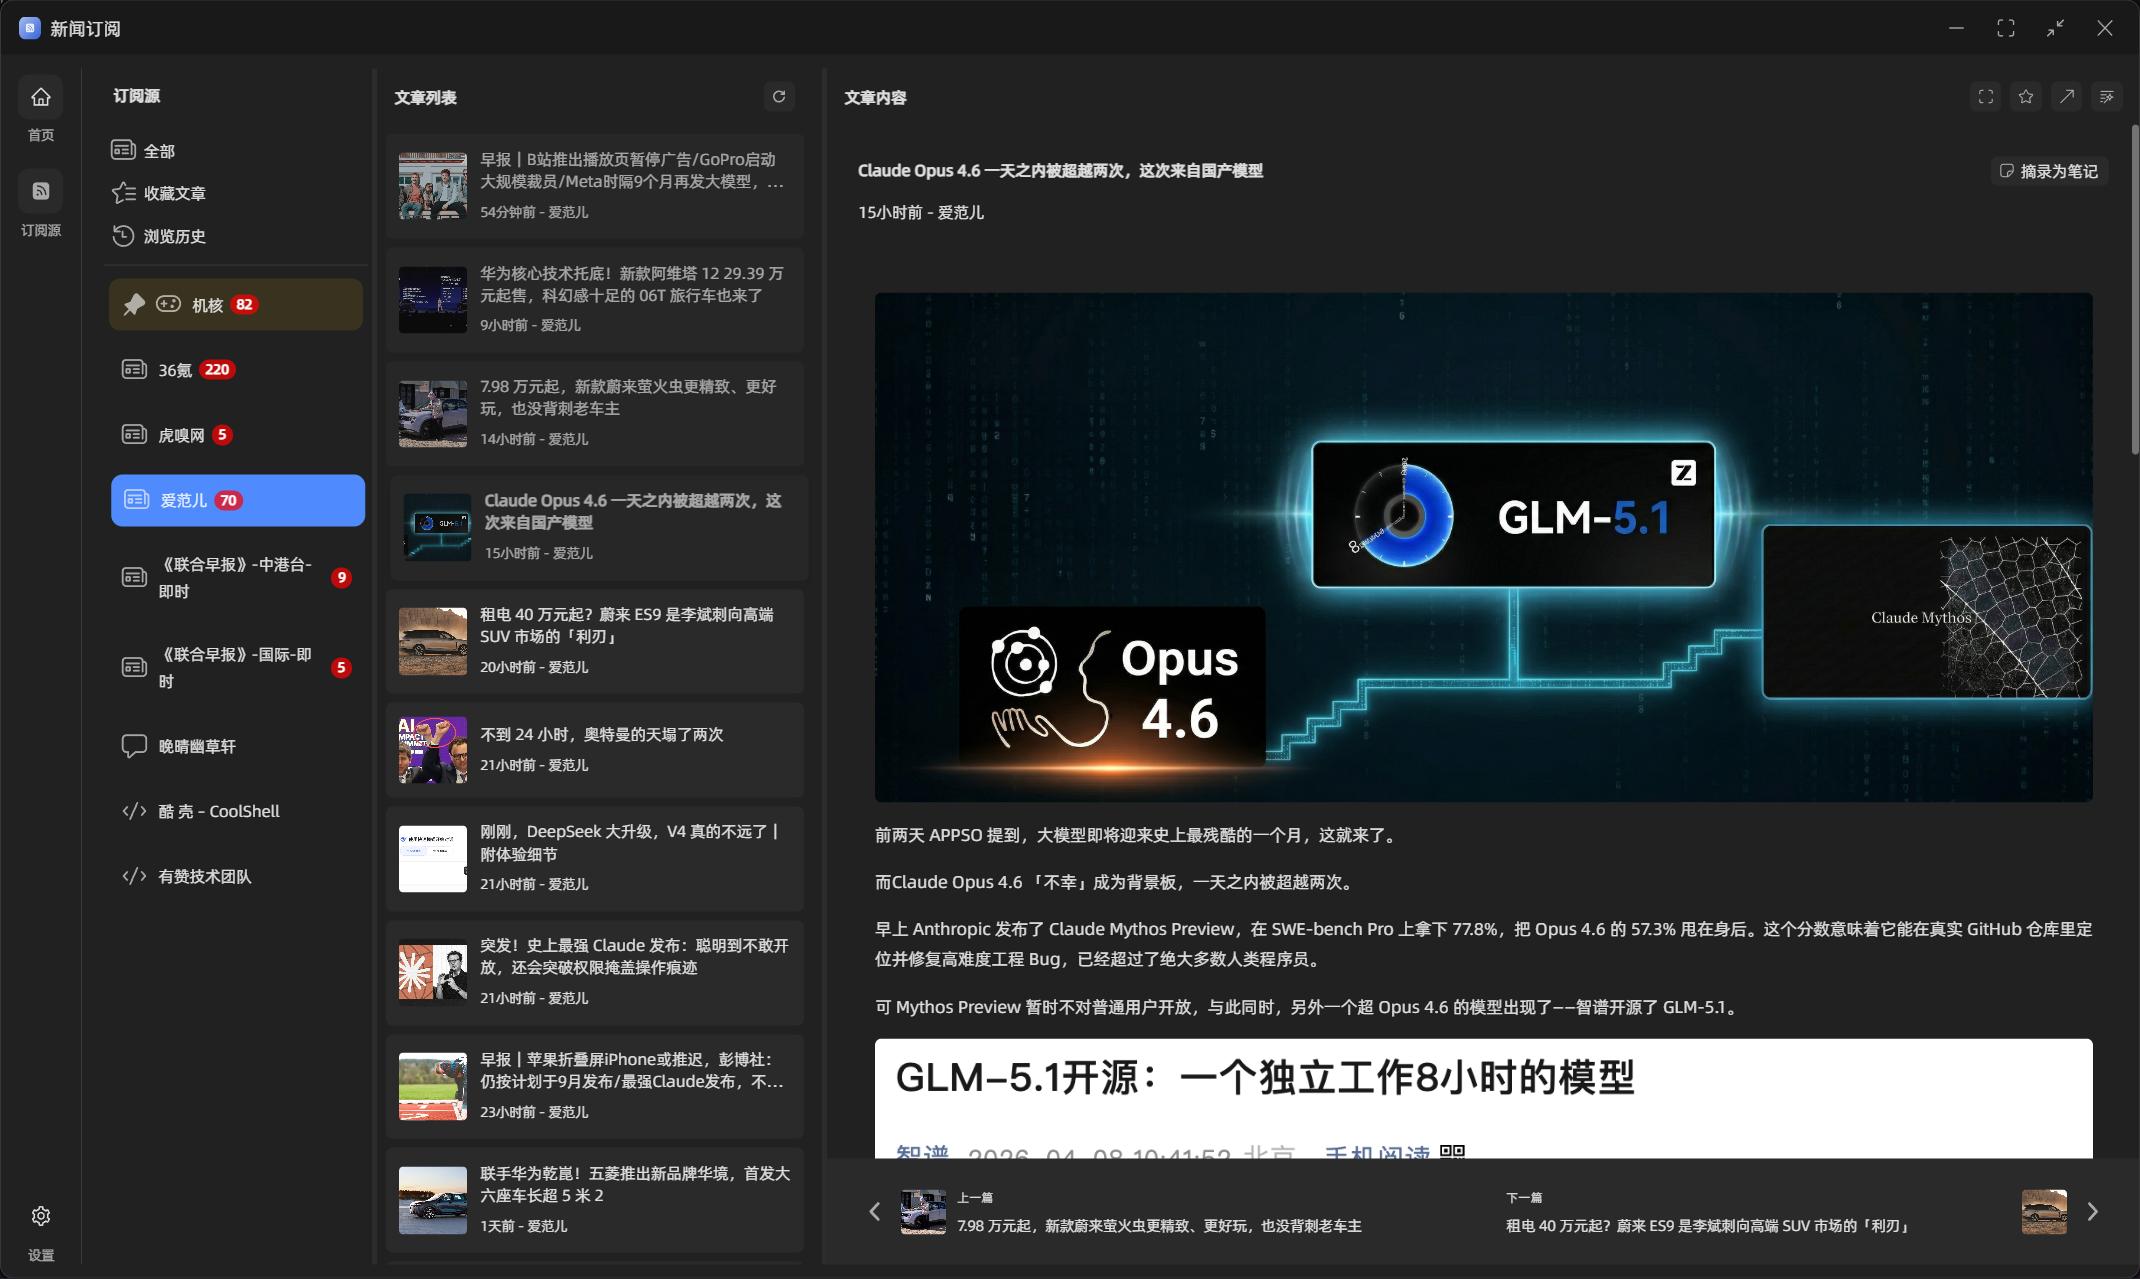2140x1279 pixels.
Task: Open the 虎嗅网 feed
Action: click(181, 435)
